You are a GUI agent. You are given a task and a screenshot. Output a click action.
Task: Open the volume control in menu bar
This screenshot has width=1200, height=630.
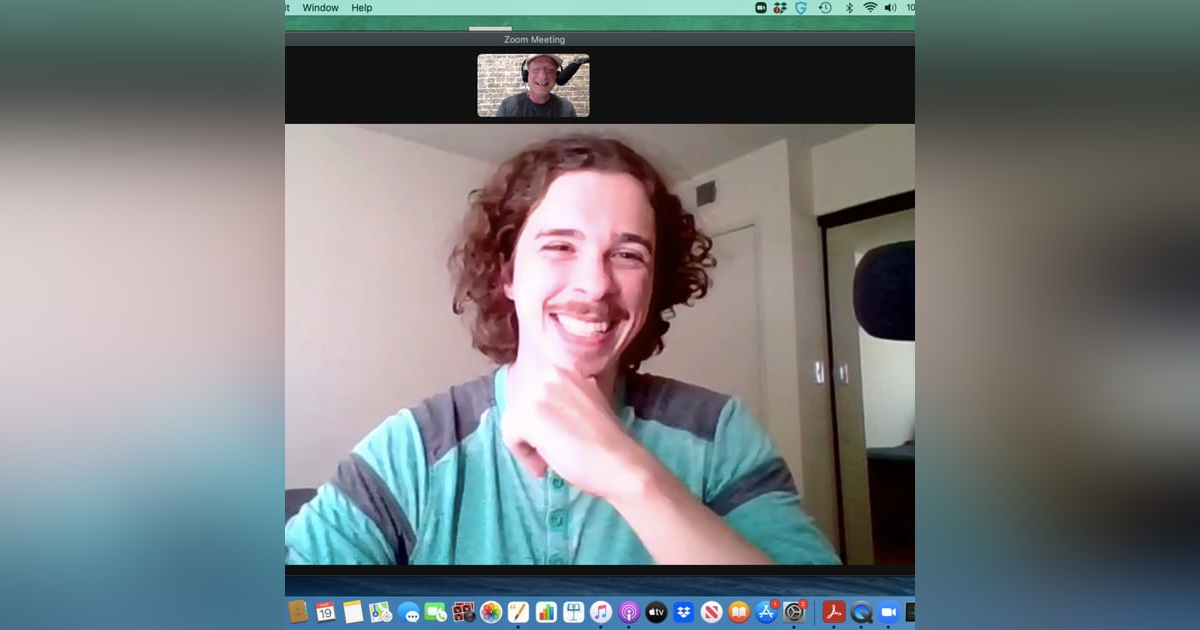pos(890,8)
